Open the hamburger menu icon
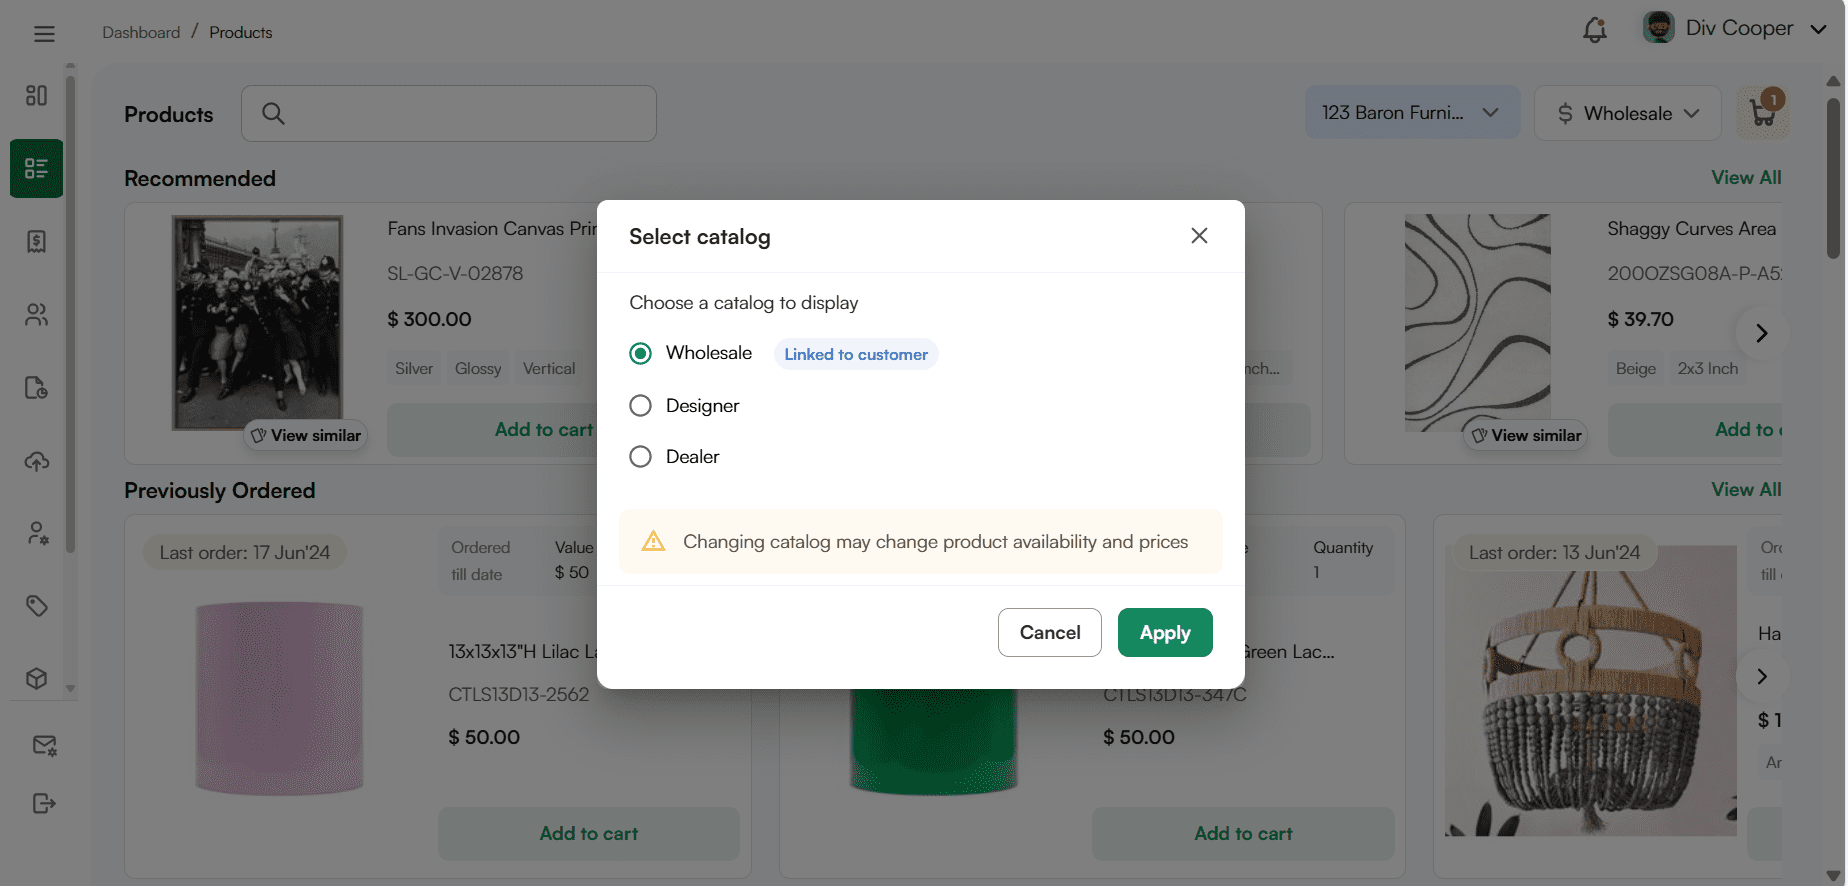This screenshot has height=886, width=1848. [44, 34]
